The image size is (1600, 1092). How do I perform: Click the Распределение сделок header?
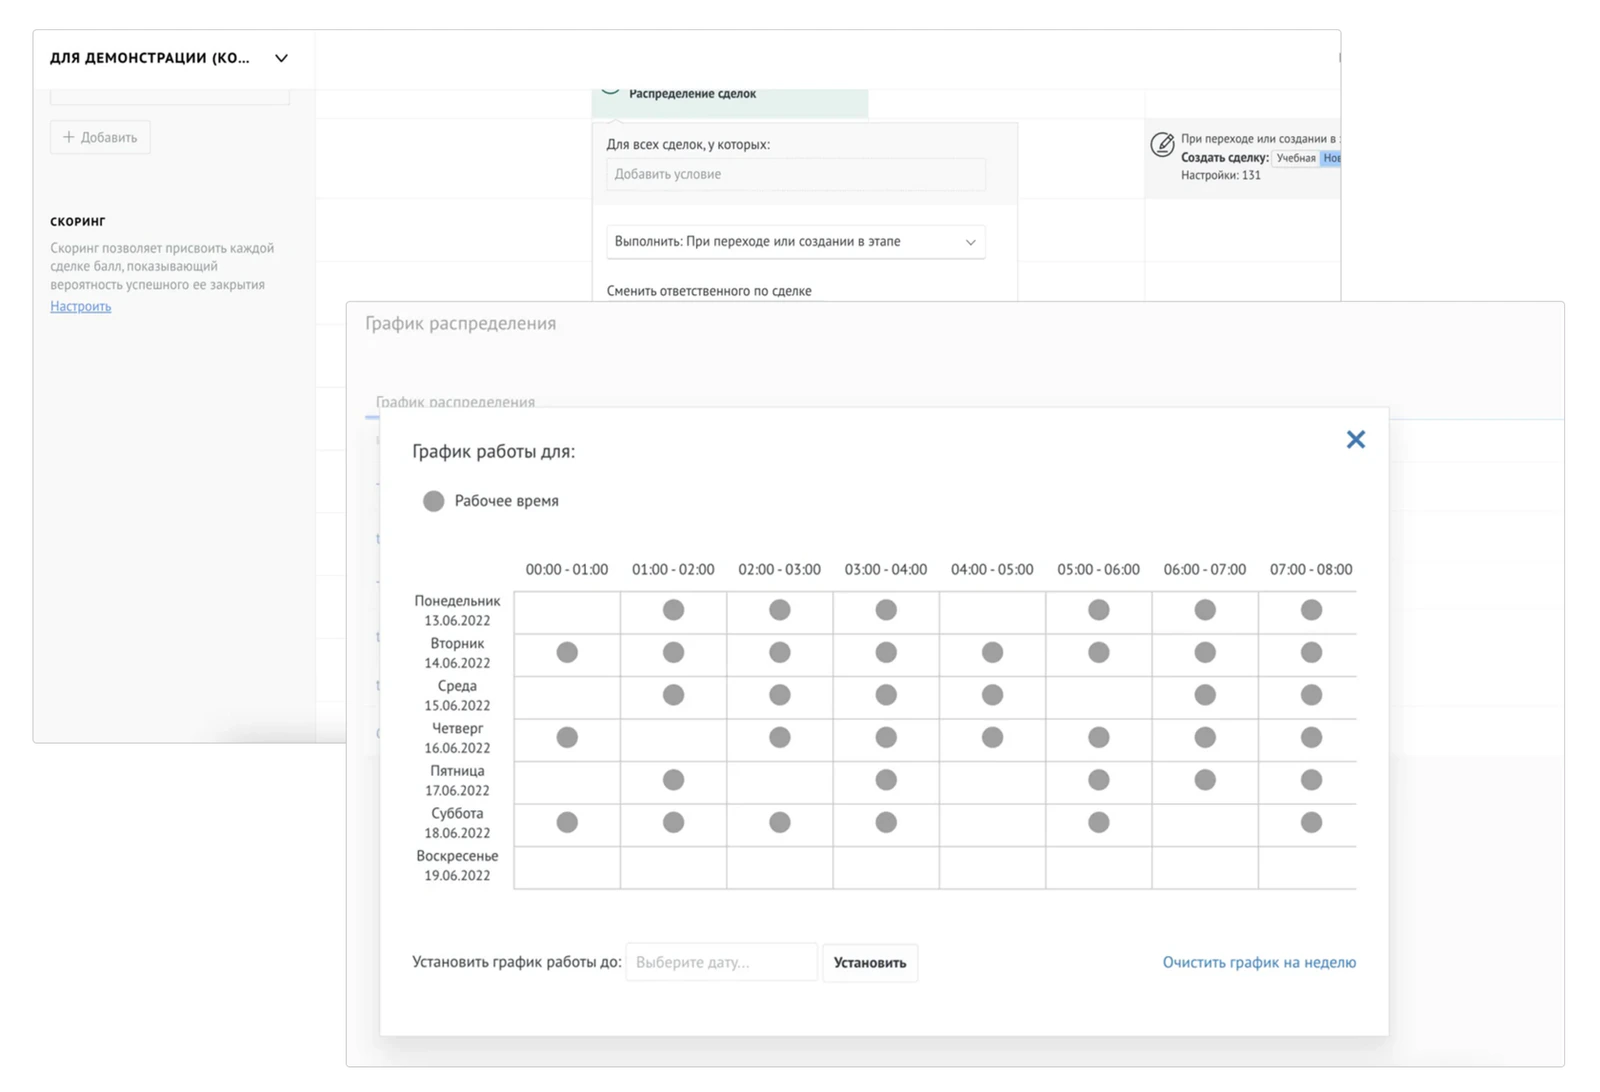pos(692,94)
